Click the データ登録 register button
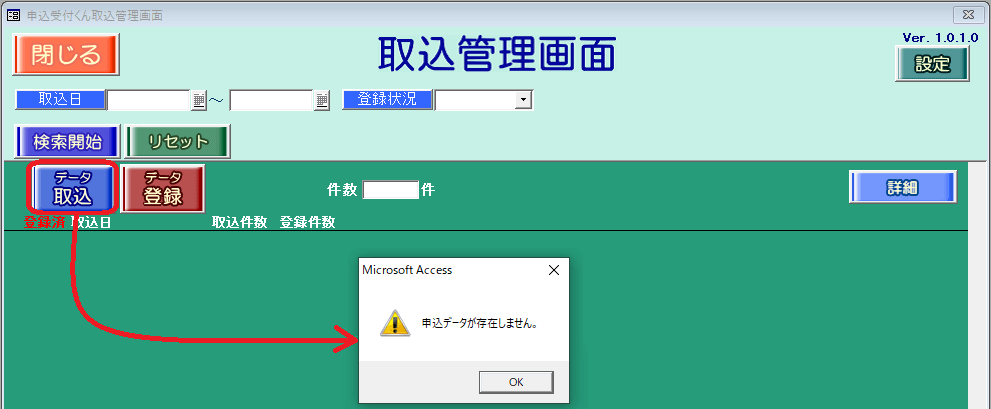Viewport: 991px width, 409px height. coord(163,188)
